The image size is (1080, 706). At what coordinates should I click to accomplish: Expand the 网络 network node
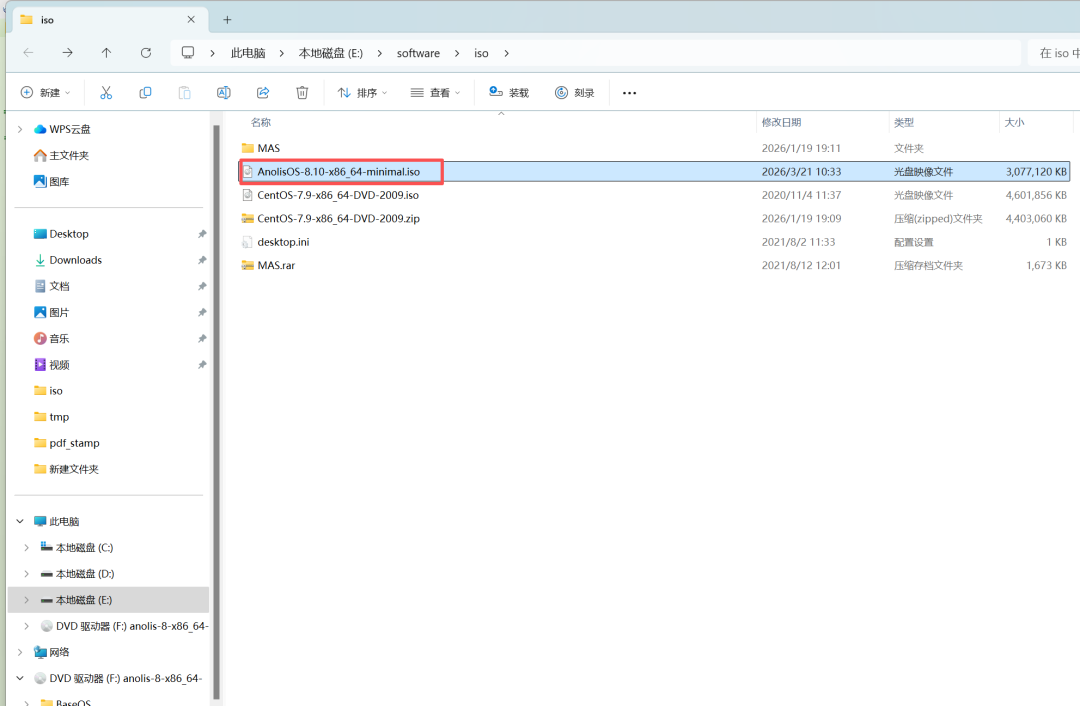coord(20,652)
